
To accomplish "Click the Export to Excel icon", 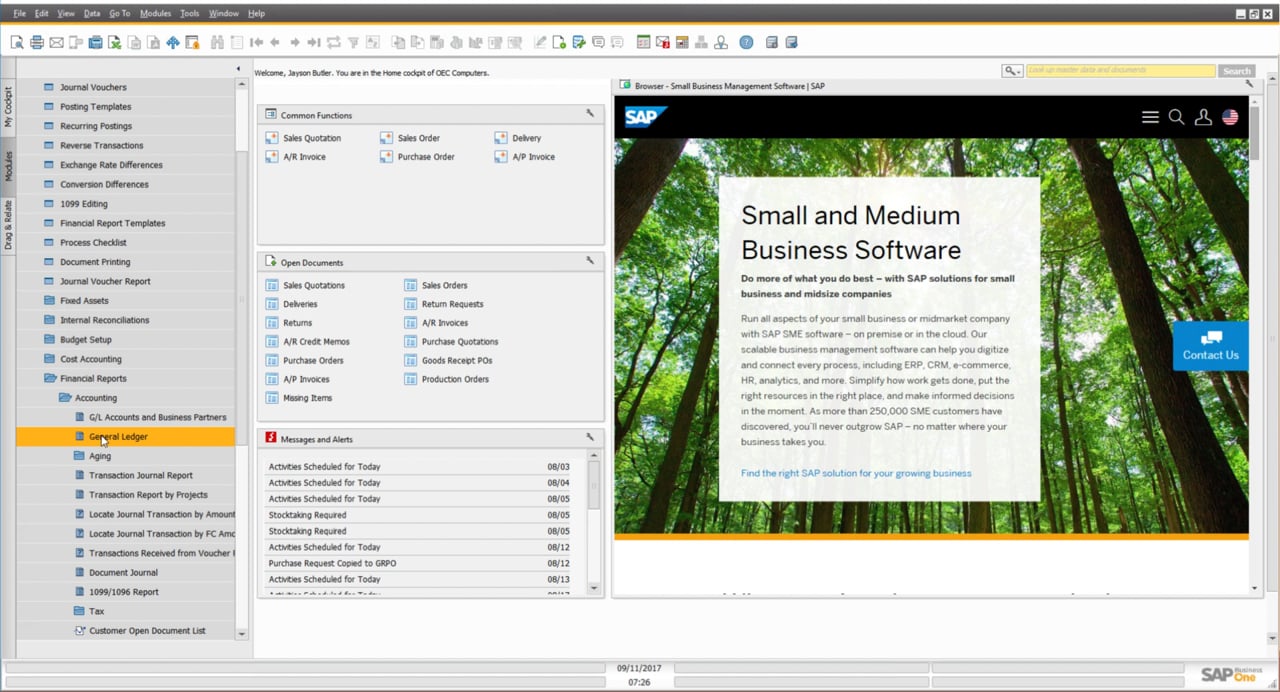I will [x=115, y=42].
